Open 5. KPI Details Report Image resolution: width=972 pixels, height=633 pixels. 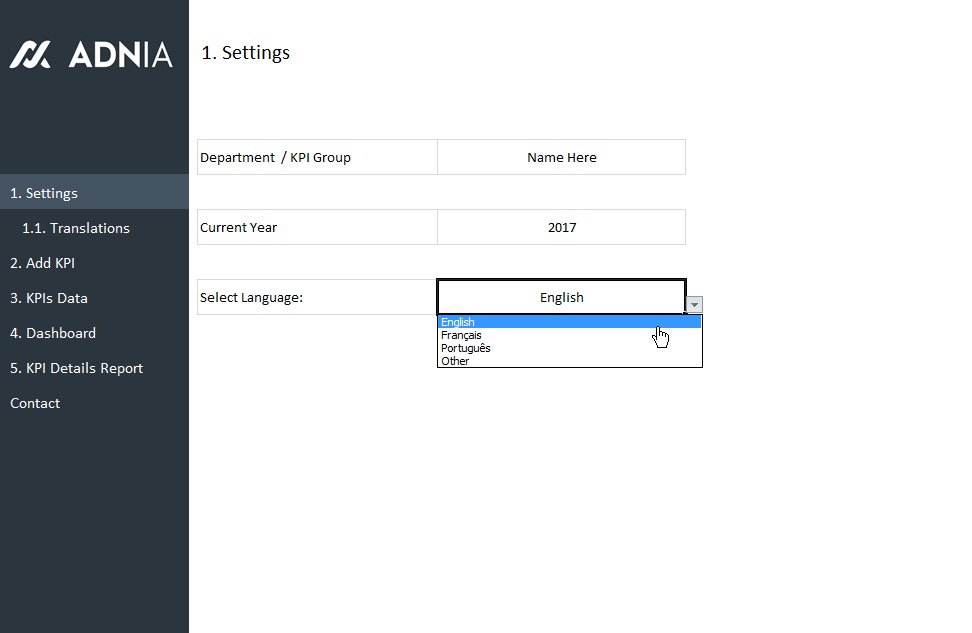[76, 368]
